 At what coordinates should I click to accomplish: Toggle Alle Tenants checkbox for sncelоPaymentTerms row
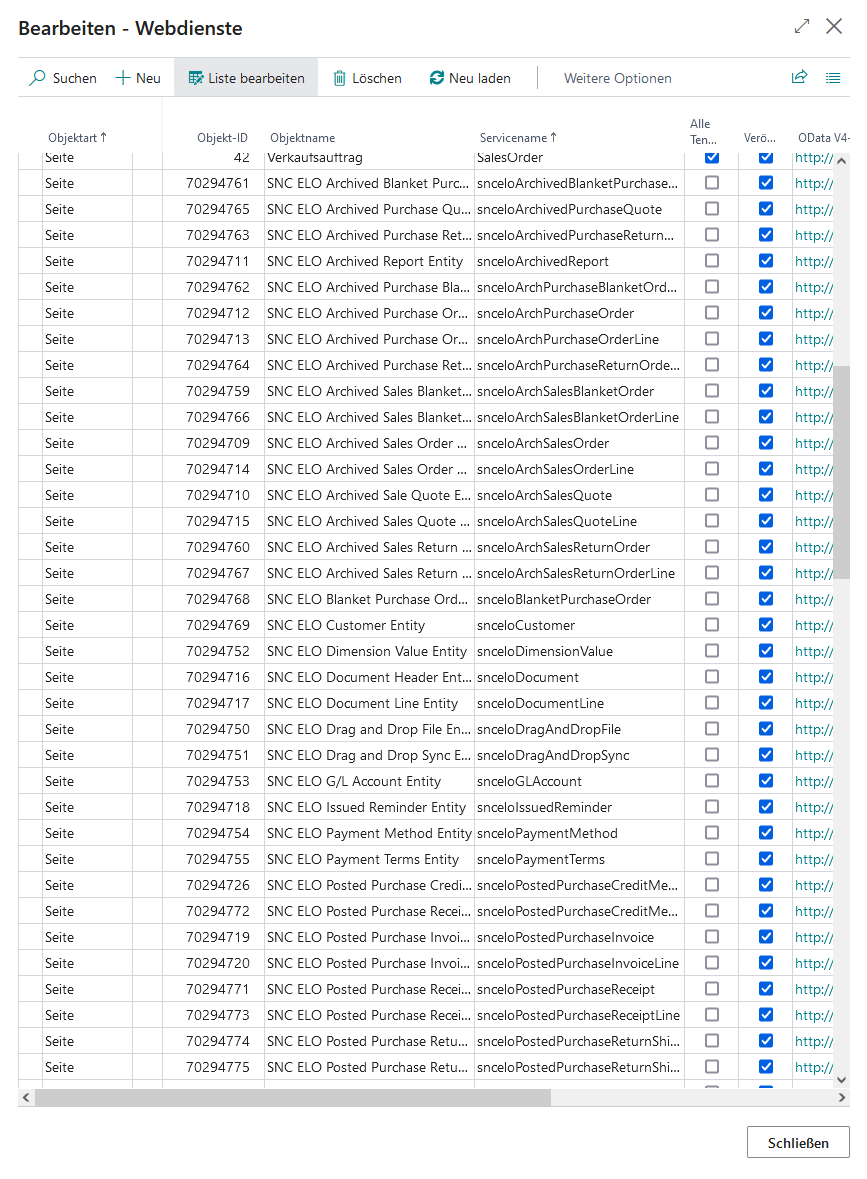coord(712,859)
